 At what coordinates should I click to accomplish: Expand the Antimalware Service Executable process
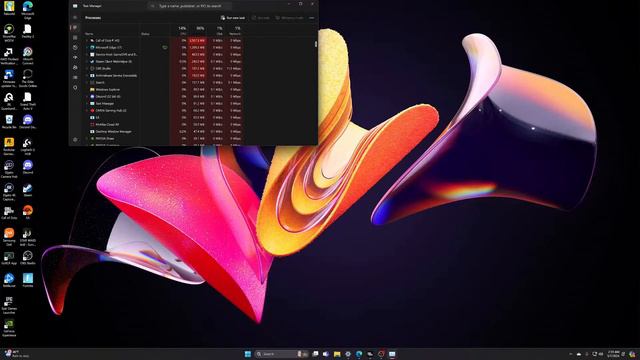(x=87, y=76)
